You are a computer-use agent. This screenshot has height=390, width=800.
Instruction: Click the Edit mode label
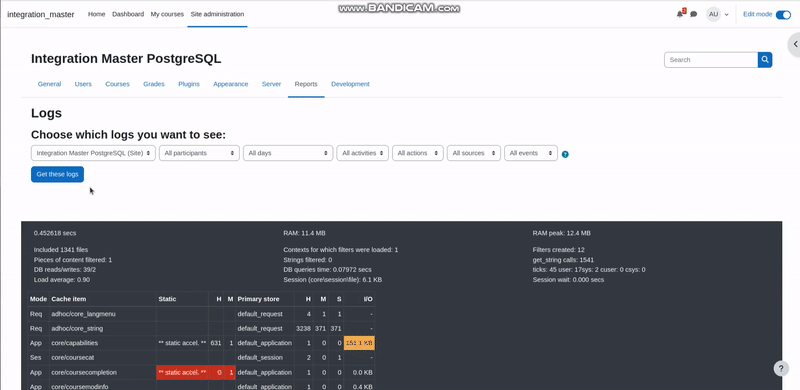point(758,14)
